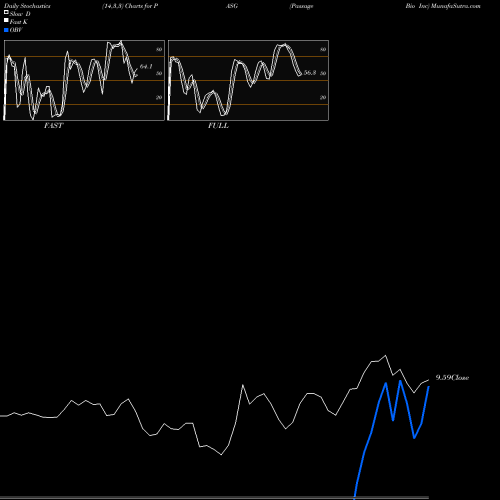Click the 56.8 value in the FULL chart
The width and height of the screenshot is (500, 500).
[x=310, y=73]
